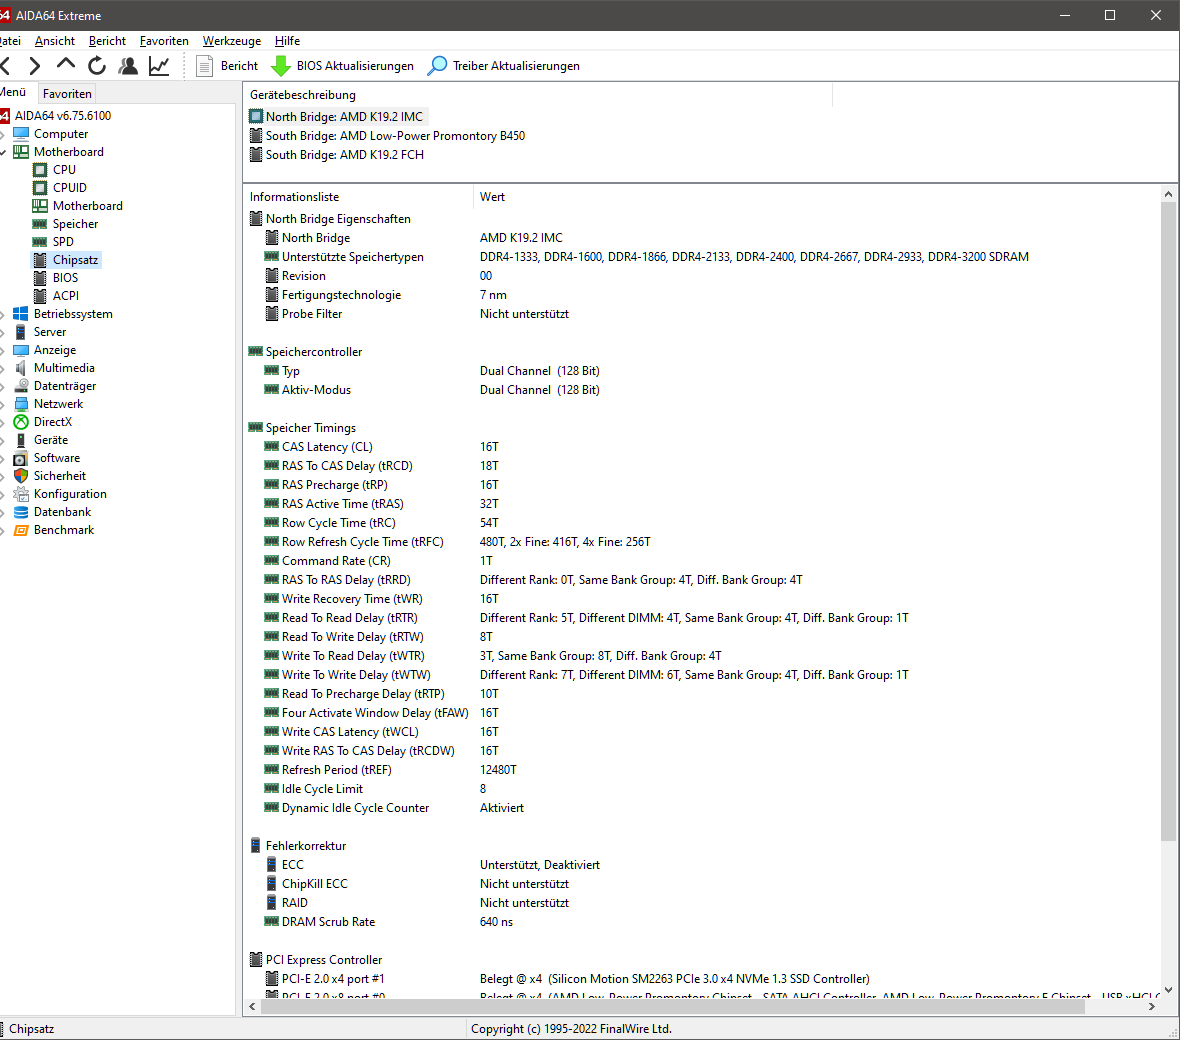The image size is (1180, 1040).
Task: Refresh the current page
Action: click(97, 66)
